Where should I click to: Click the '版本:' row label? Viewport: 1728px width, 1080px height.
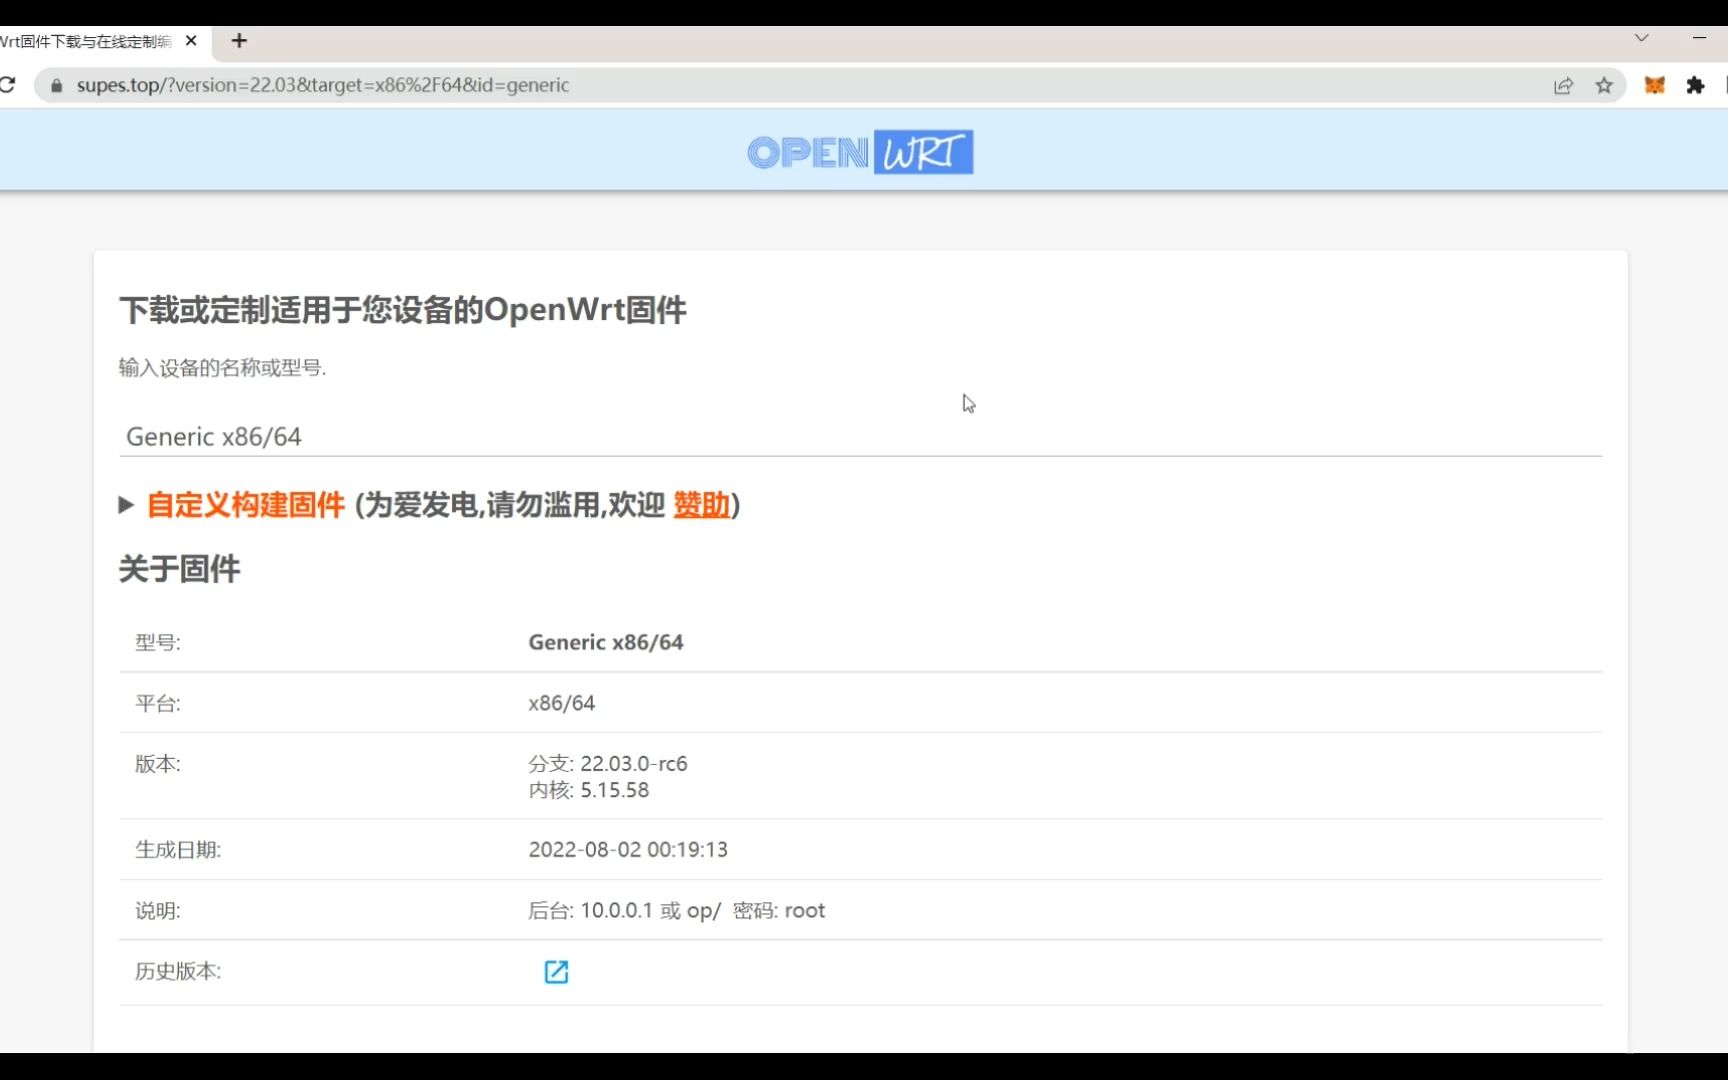(x=158, y=764)
